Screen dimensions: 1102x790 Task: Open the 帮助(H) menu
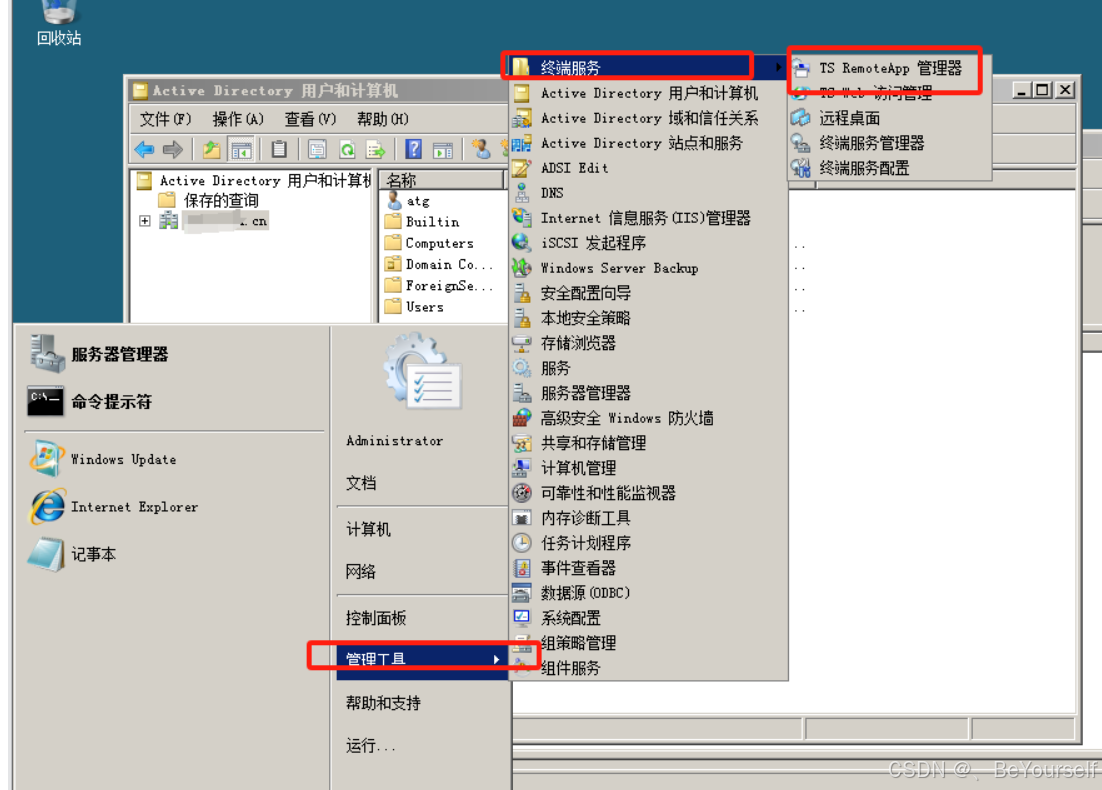pyautogui.click(x=383, y=119)
